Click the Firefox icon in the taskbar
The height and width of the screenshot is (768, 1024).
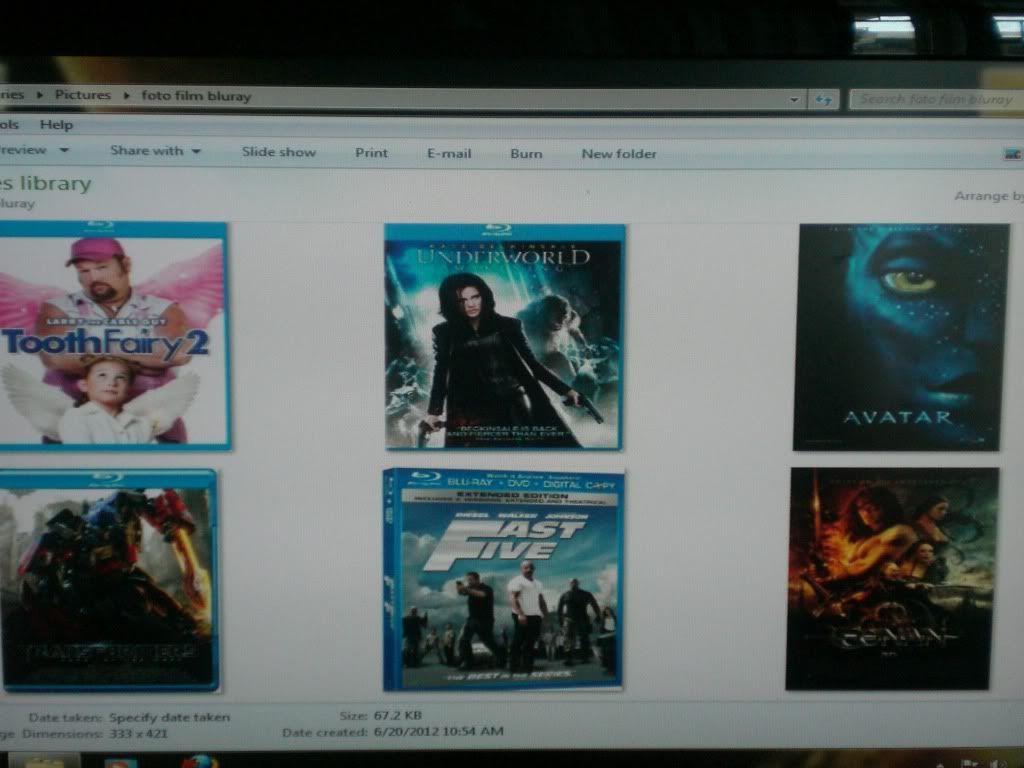(199, 761)
